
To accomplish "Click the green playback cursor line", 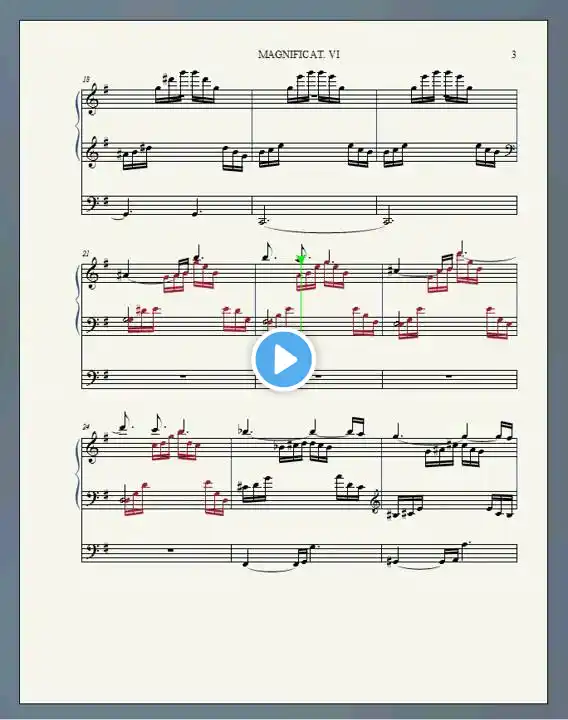I will [301, 294].
